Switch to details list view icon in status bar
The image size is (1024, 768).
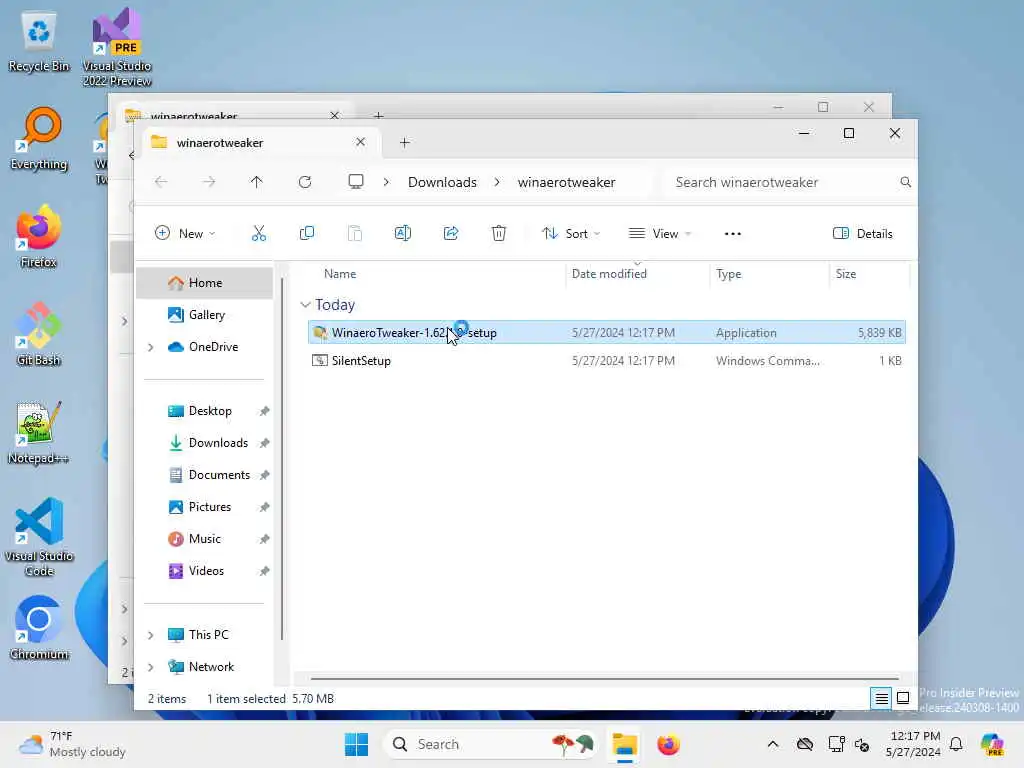pyautogui.click(x=881, y=699)
